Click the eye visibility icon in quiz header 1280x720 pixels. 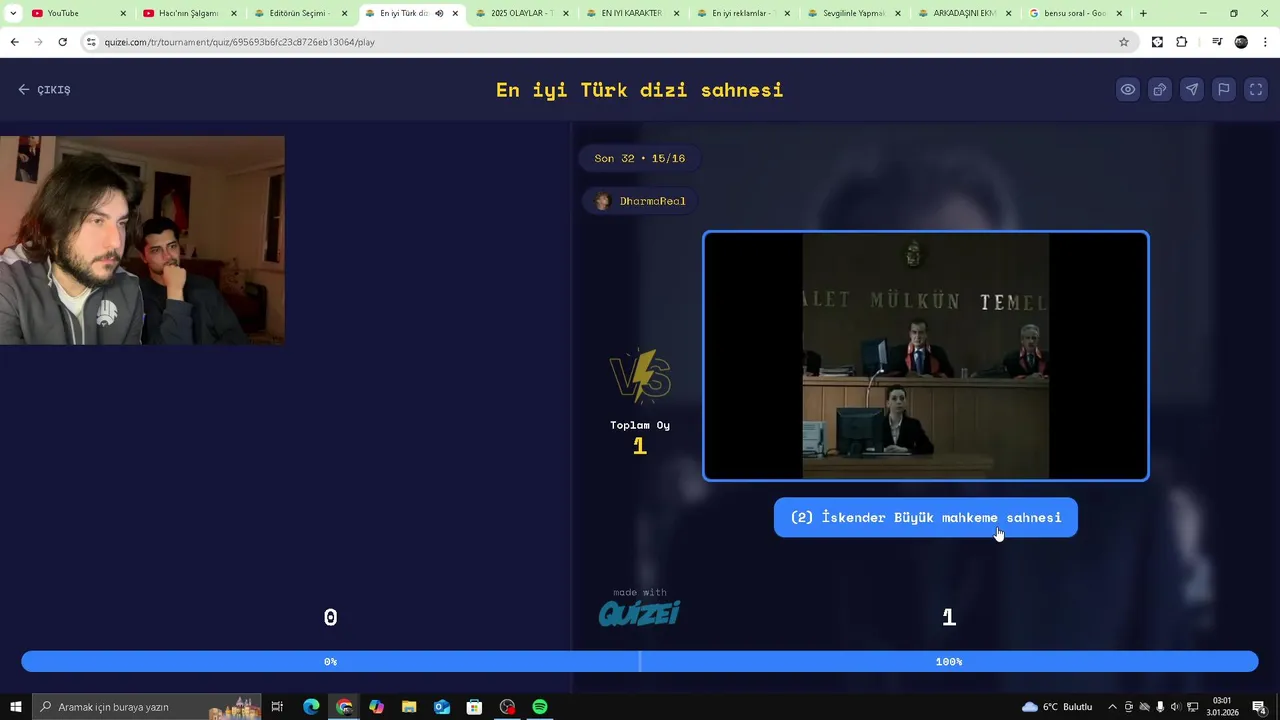coord(1128,90)
